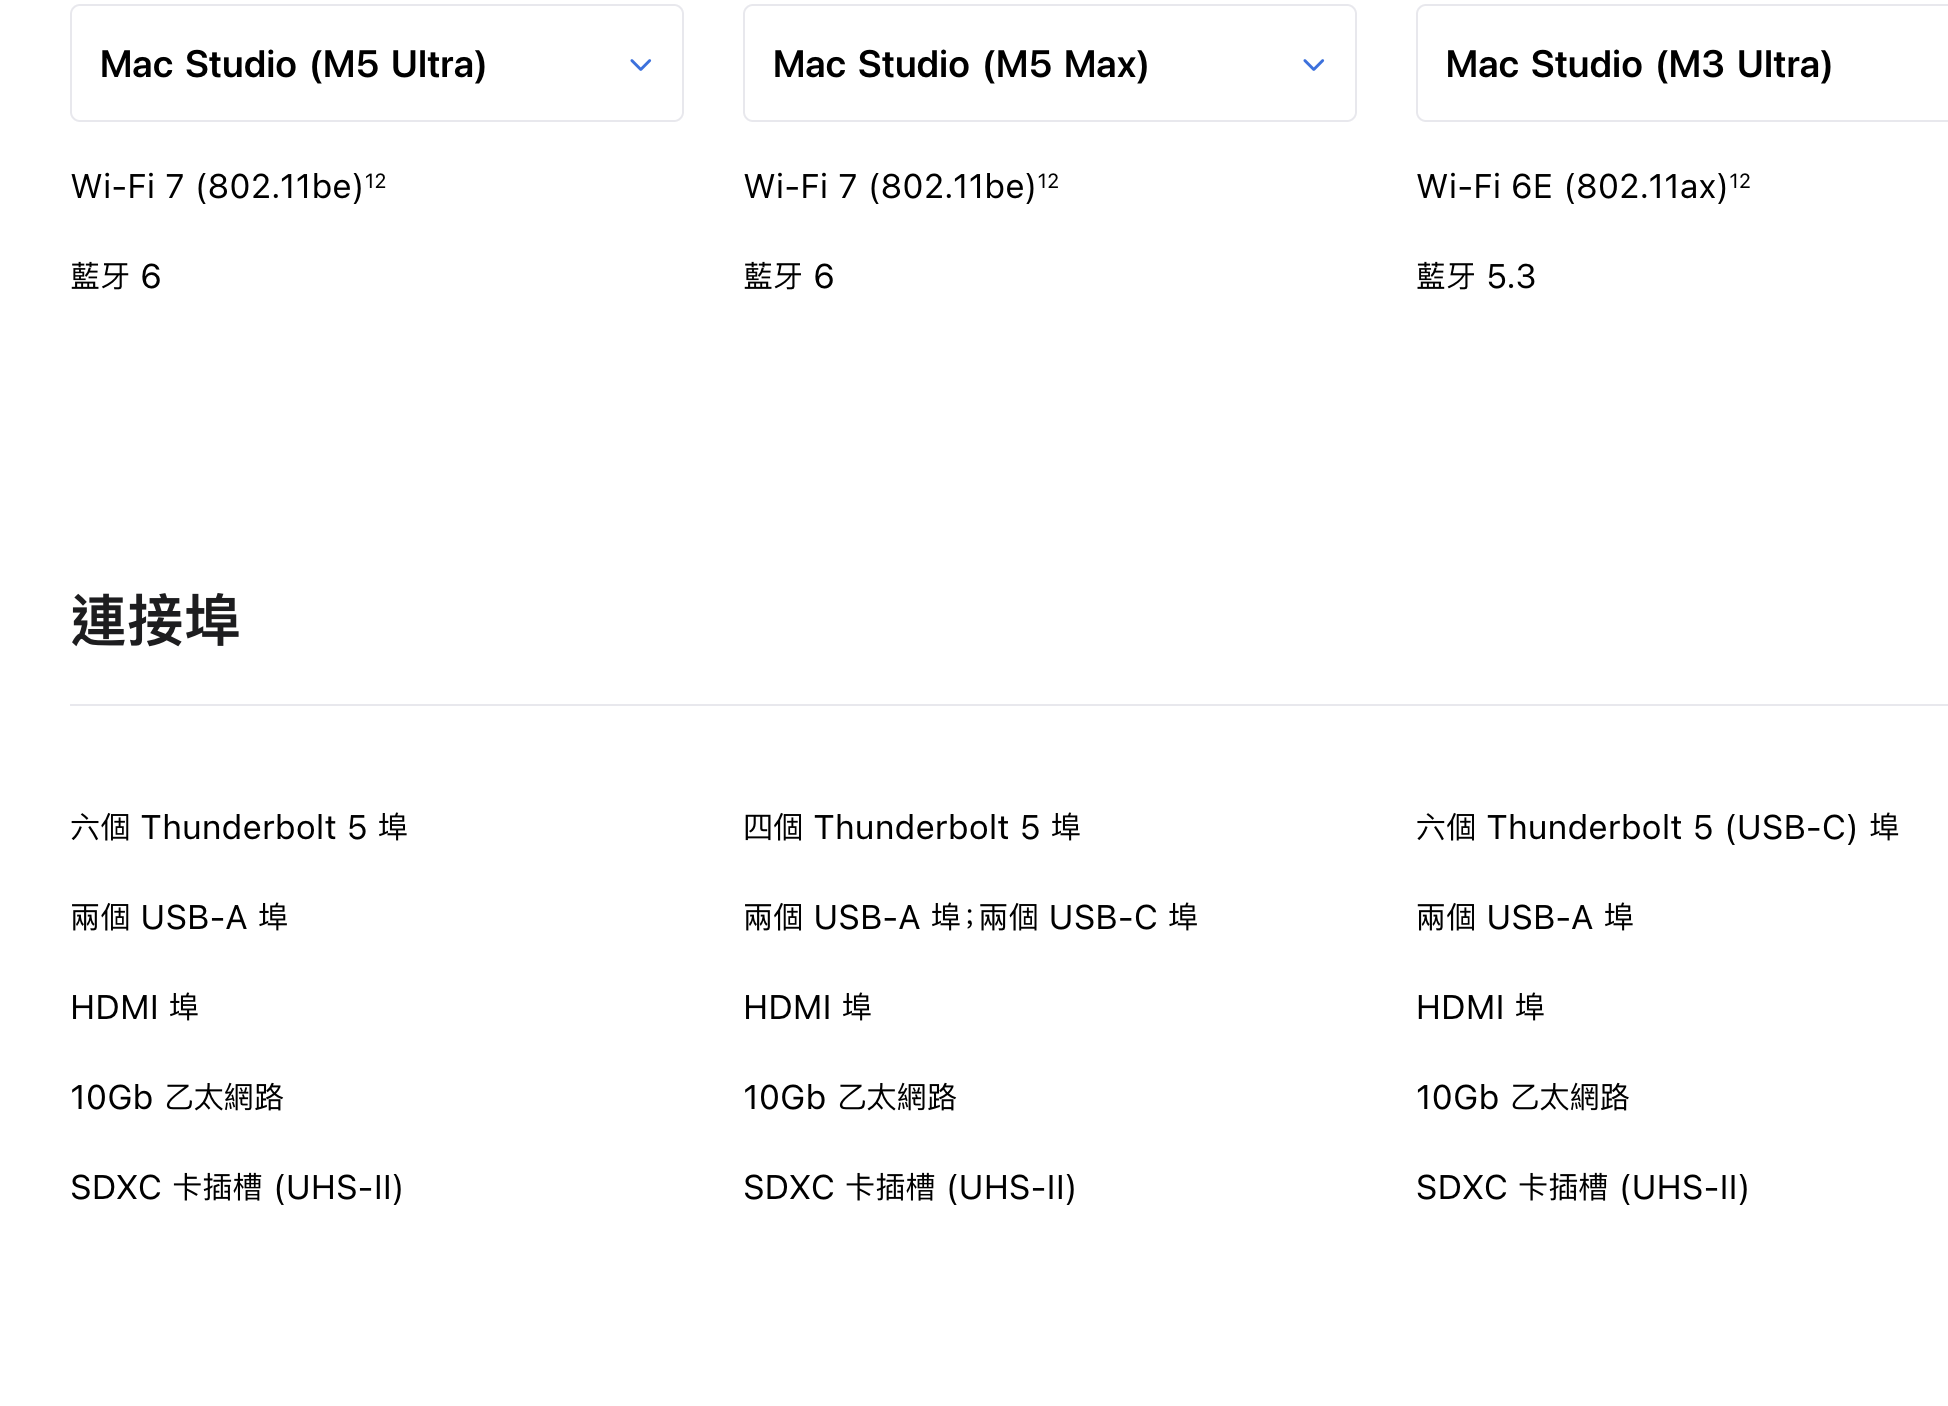
Task: Open the Mac Studio (M5 Max) model dropdown
Action: 1050,64
